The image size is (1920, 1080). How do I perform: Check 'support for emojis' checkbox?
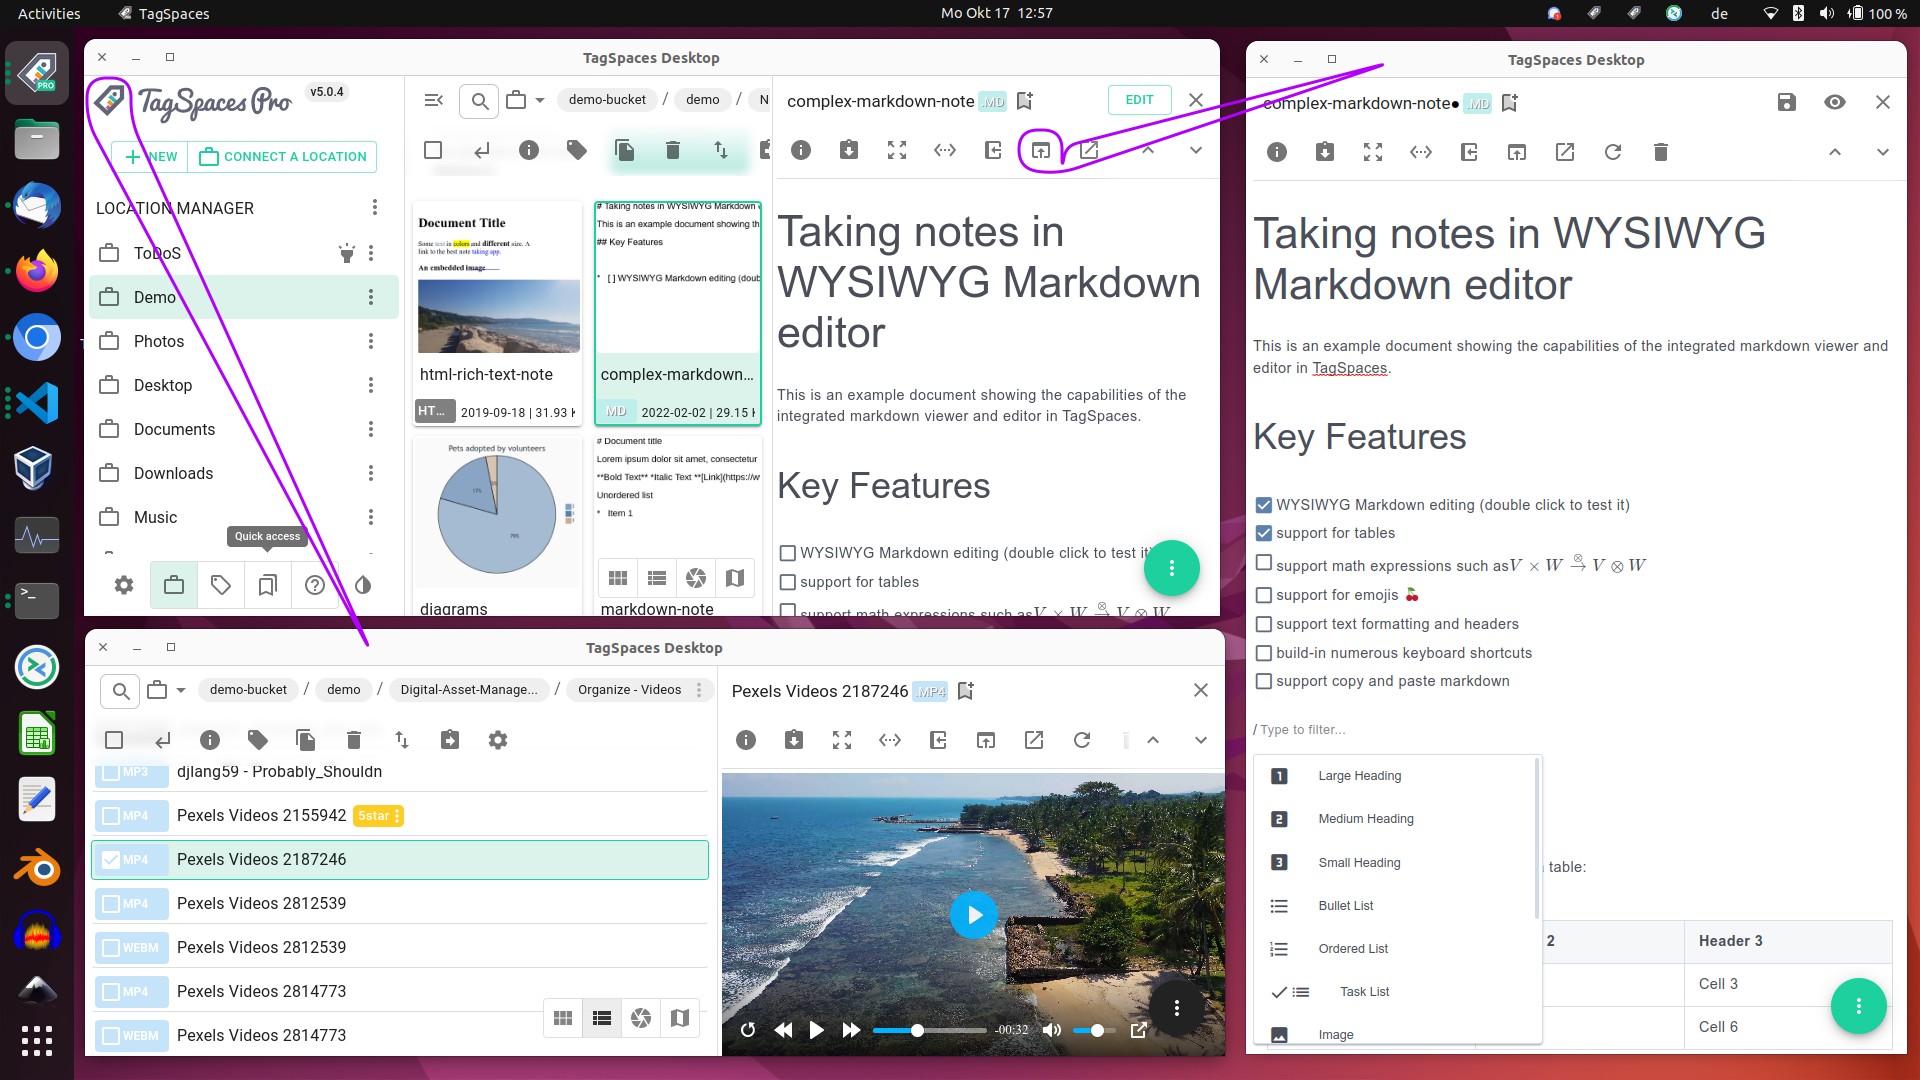tap(1264, 595)
